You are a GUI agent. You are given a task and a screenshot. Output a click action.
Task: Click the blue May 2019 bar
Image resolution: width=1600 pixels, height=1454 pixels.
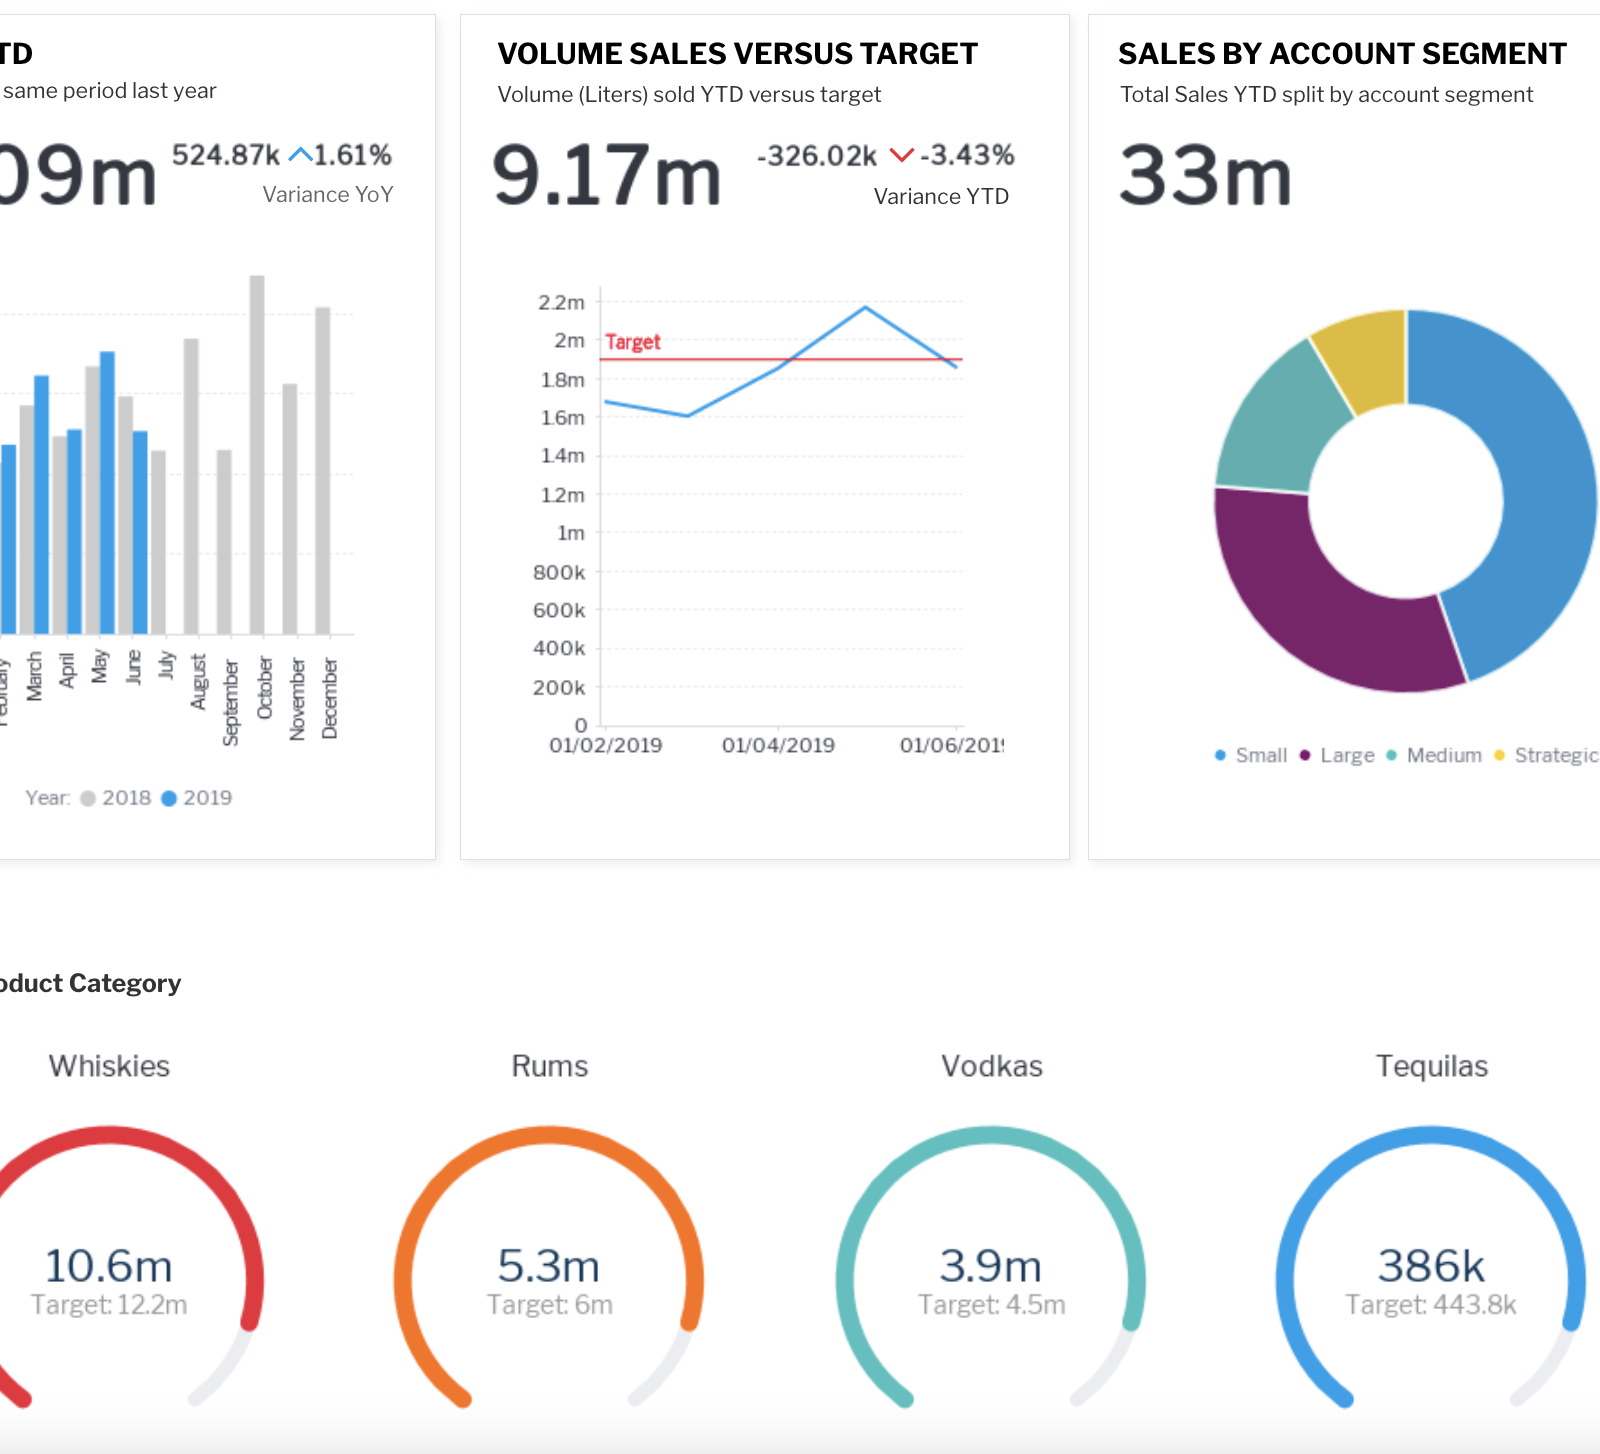[107, 490]
